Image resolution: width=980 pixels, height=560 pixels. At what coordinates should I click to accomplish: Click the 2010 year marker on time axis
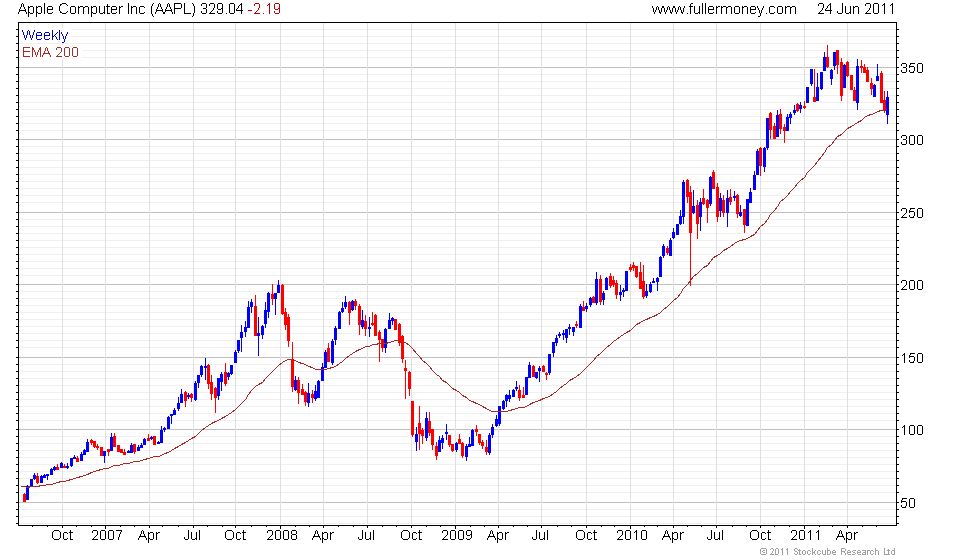click(x=631, y=536)
